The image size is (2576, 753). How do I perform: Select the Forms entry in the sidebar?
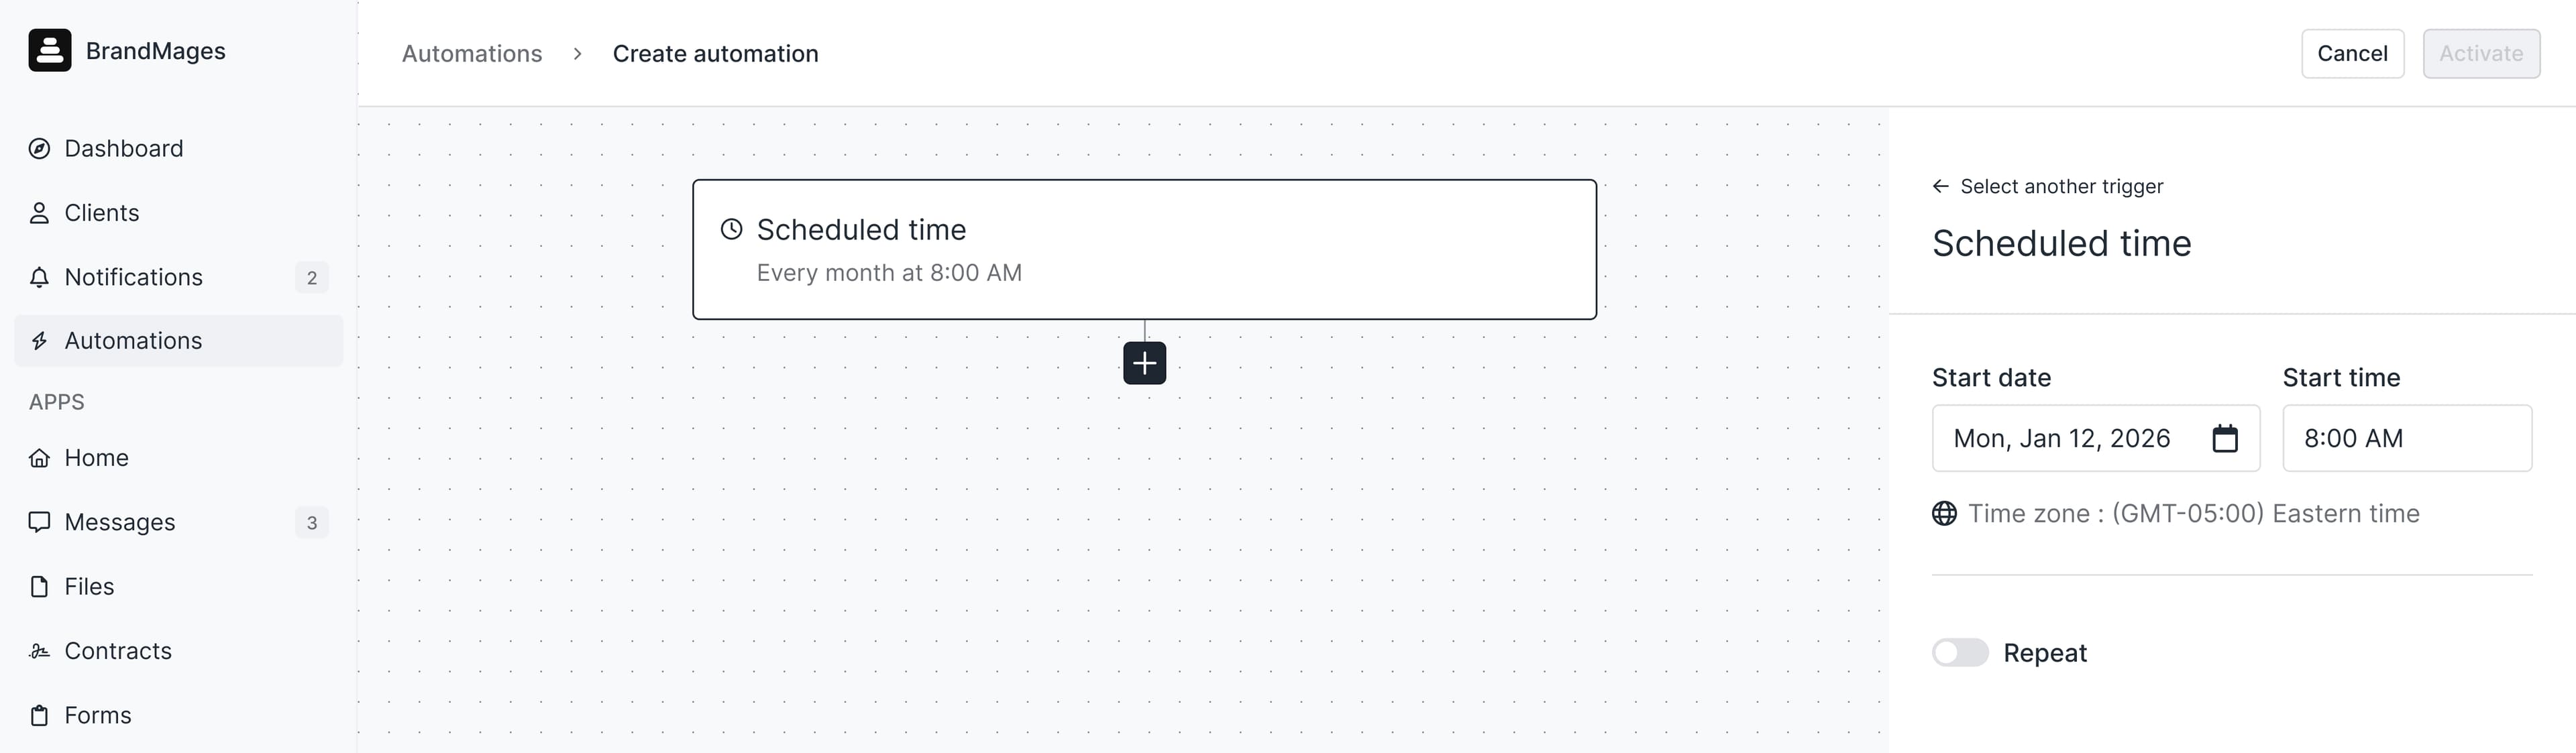coord(97,714)
